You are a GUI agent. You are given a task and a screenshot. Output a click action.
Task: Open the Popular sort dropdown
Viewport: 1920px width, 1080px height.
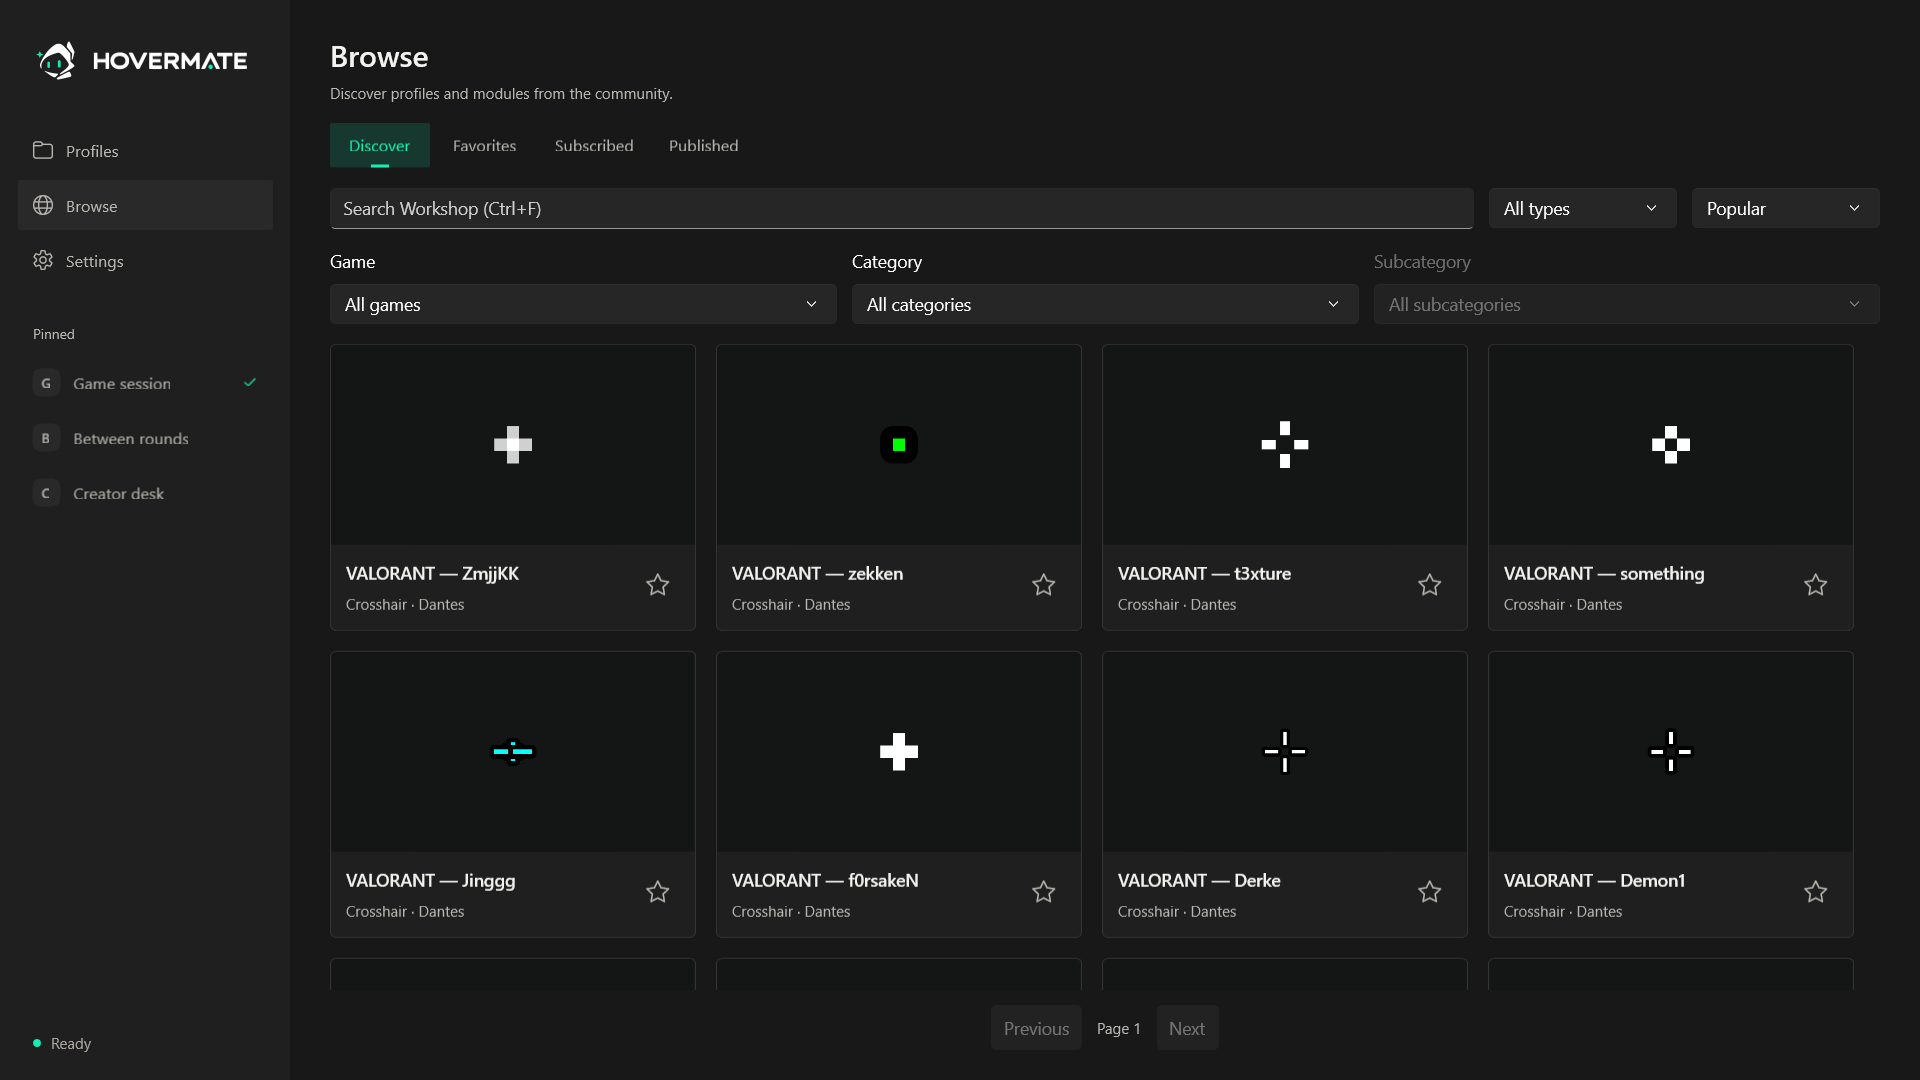pos(1785,208)
